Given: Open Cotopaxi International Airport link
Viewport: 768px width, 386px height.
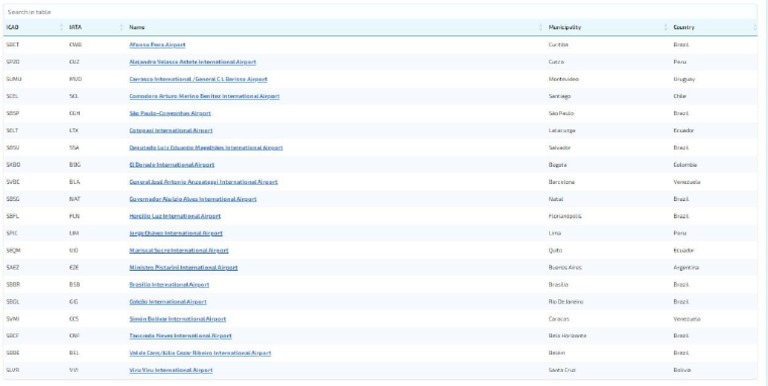Looking at the screenshot, I should 171,130.
